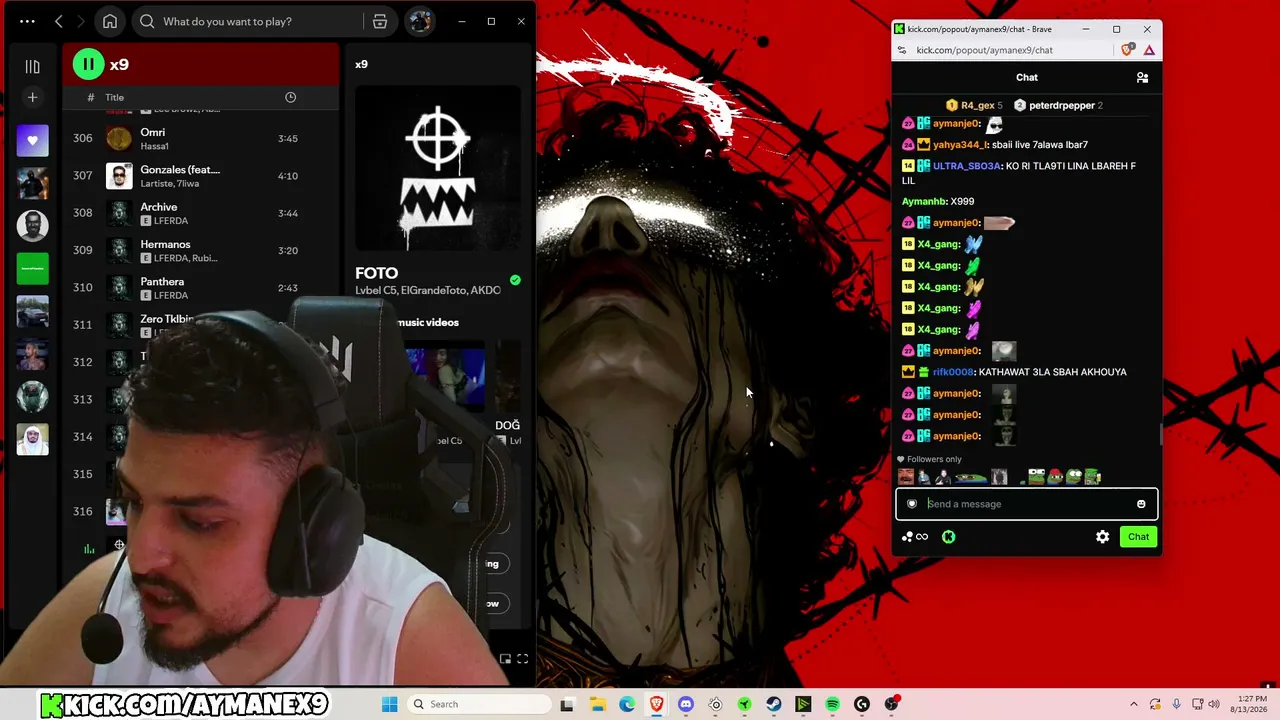
Task: Select track 308 Archive
Action: pos(200,213)
